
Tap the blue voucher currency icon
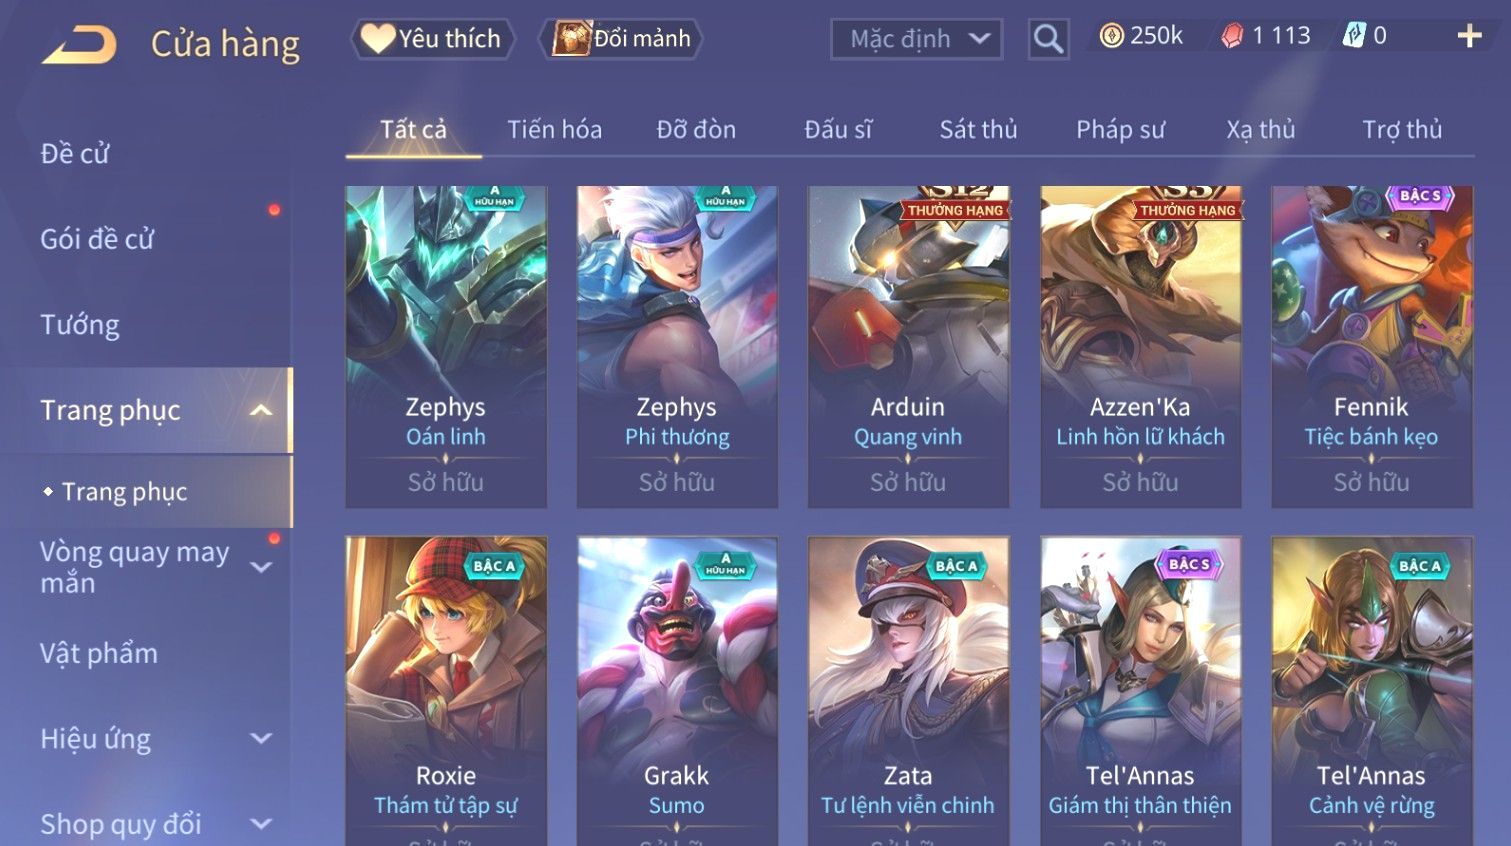point(1353,36)
